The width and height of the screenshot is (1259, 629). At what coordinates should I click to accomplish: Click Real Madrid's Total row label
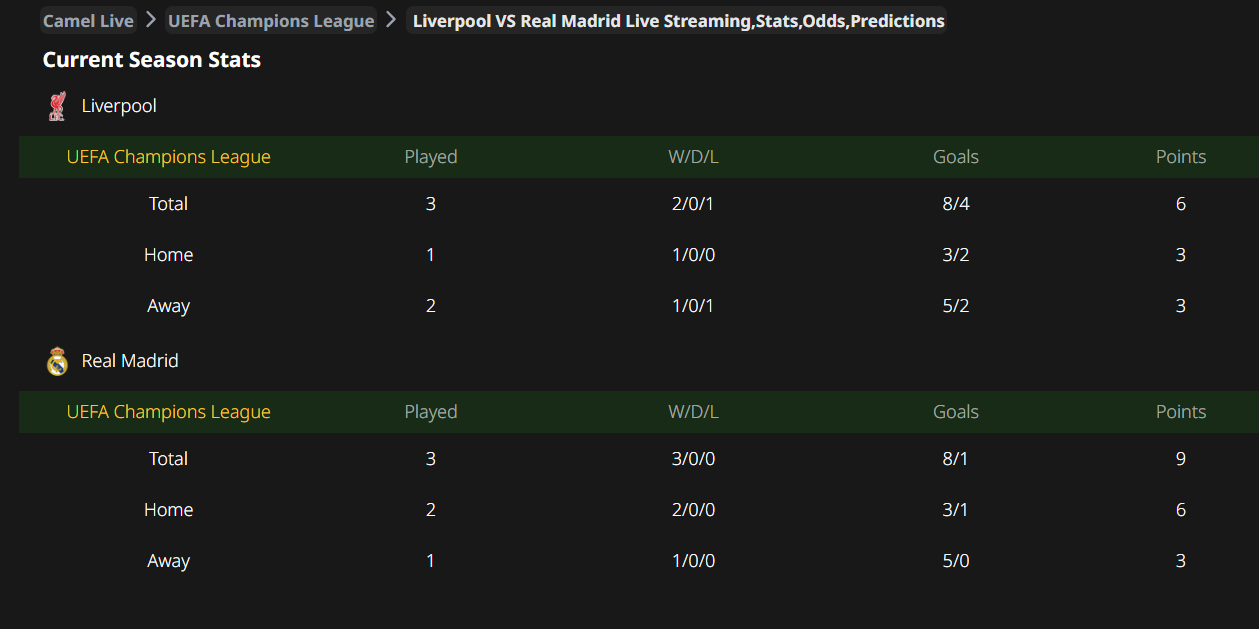coord(168,459)
